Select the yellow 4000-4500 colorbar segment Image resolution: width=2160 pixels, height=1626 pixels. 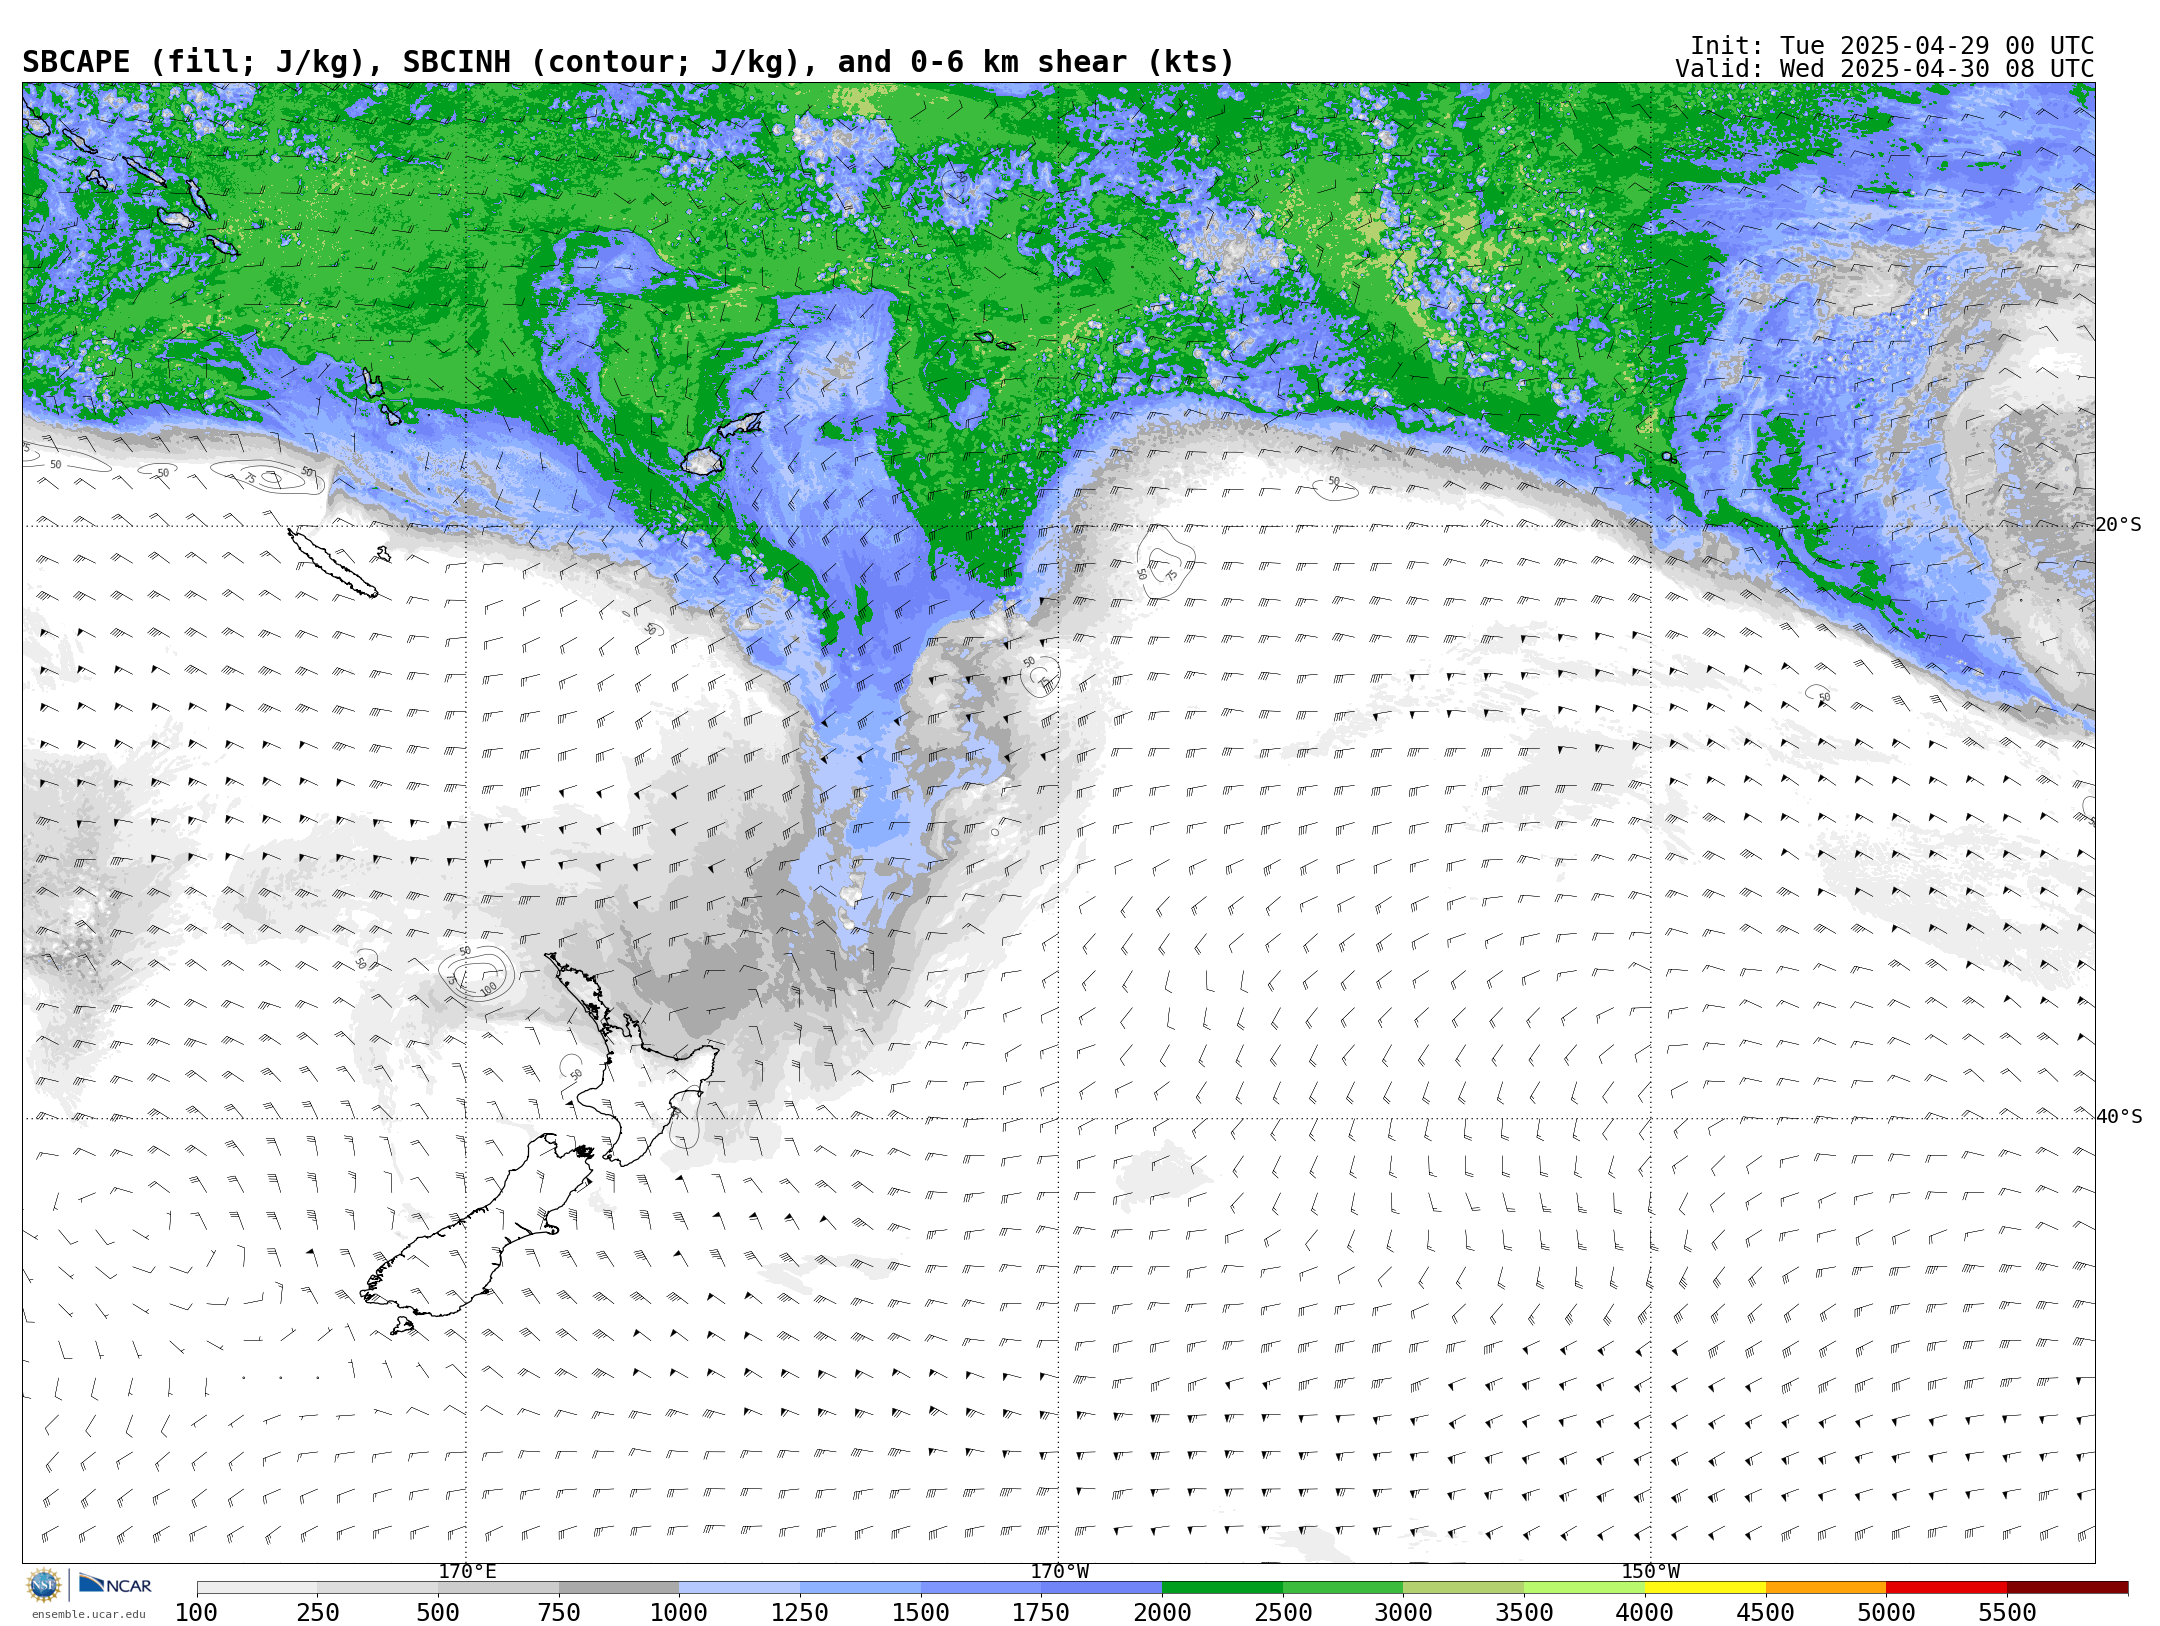[1705, 1588]
